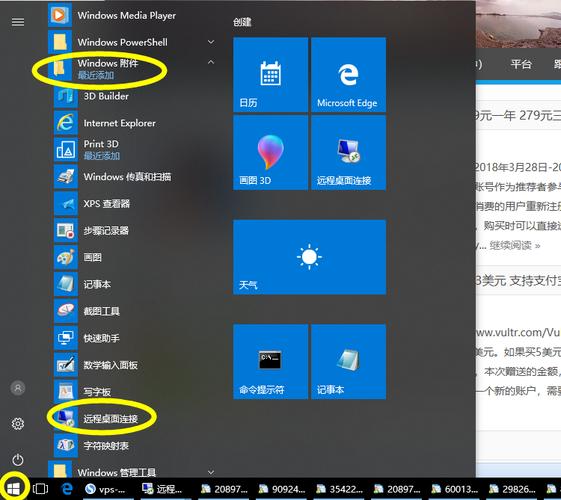Open 数学输入面板
561x500 pixels.
[136, 365]
